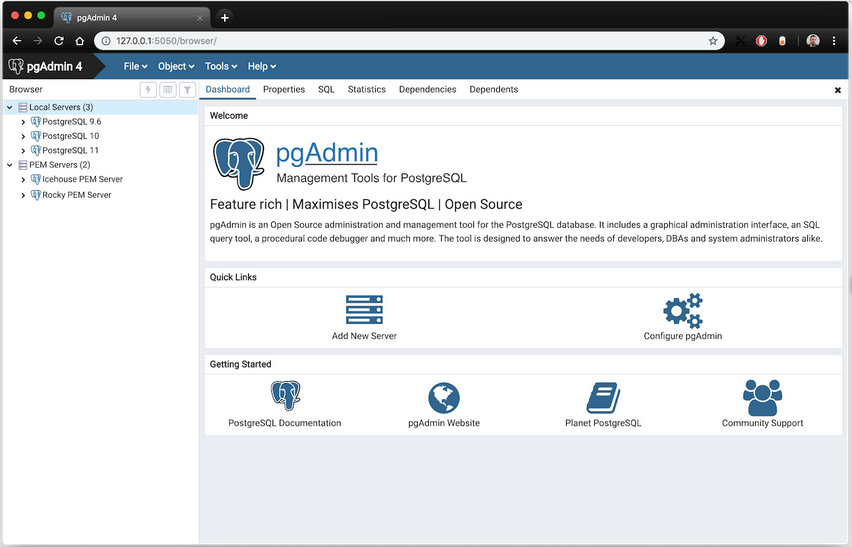Reload the page in browser

[59, 41]
